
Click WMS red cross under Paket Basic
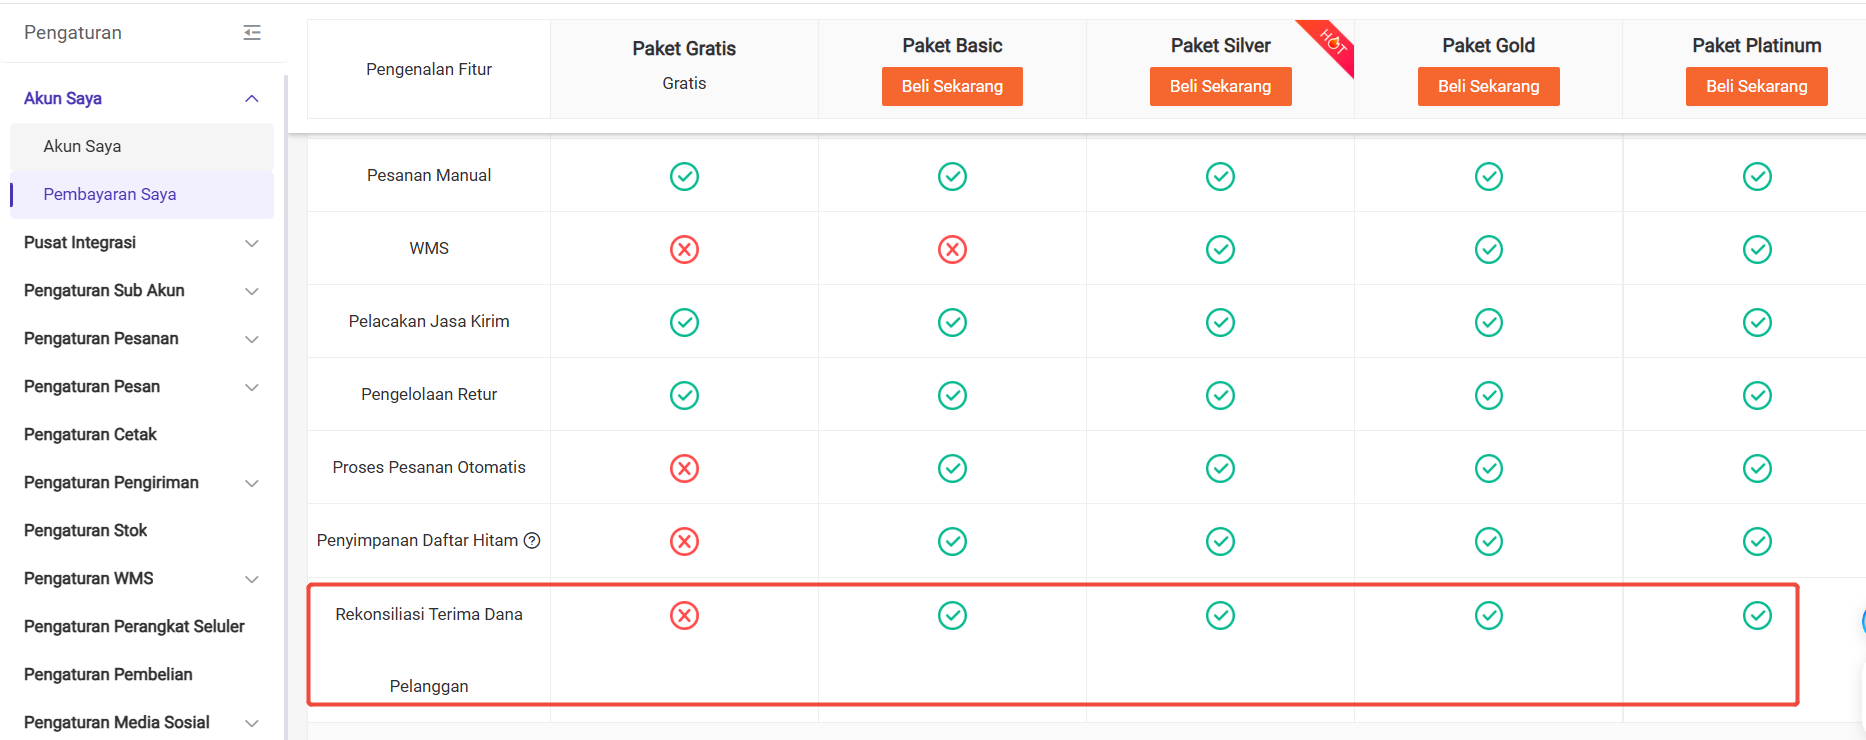[952, 249]
